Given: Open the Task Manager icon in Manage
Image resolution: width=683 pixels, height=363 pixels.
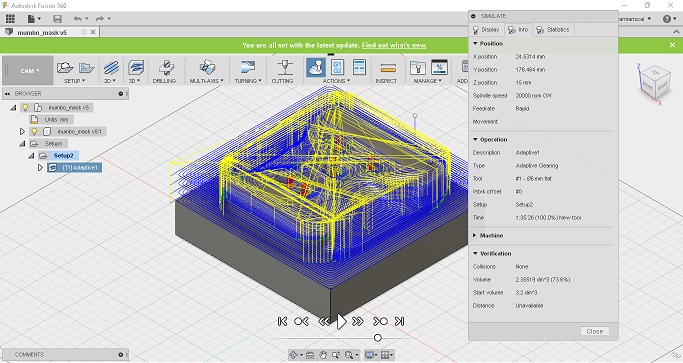Looking at the screenshot, I should [x=439, y=68].
